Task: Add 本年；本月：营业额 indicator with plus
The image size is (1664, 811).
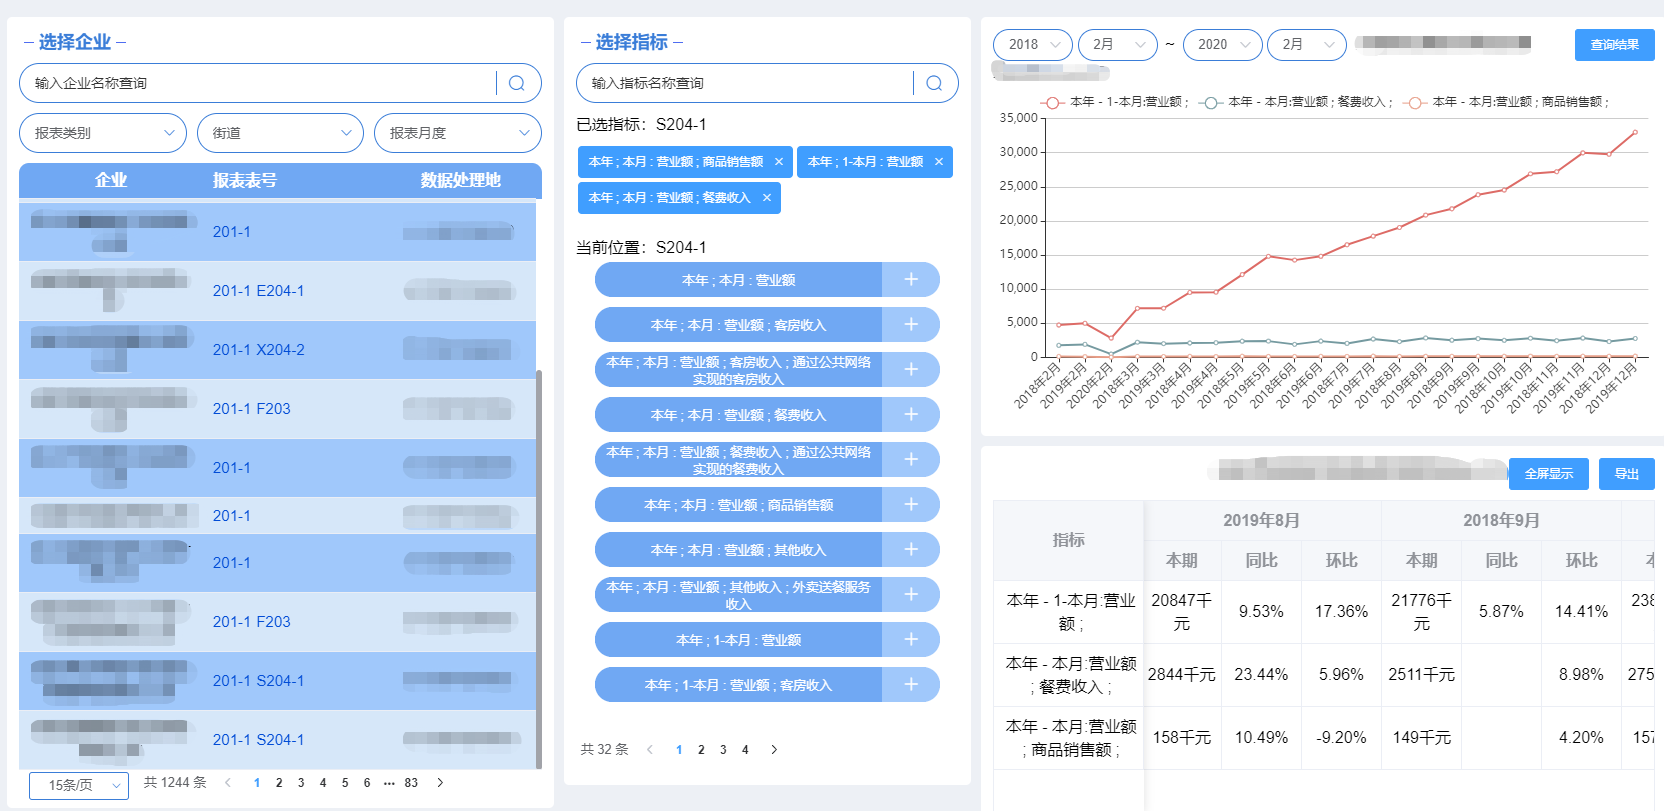Action: click(910, 280)
